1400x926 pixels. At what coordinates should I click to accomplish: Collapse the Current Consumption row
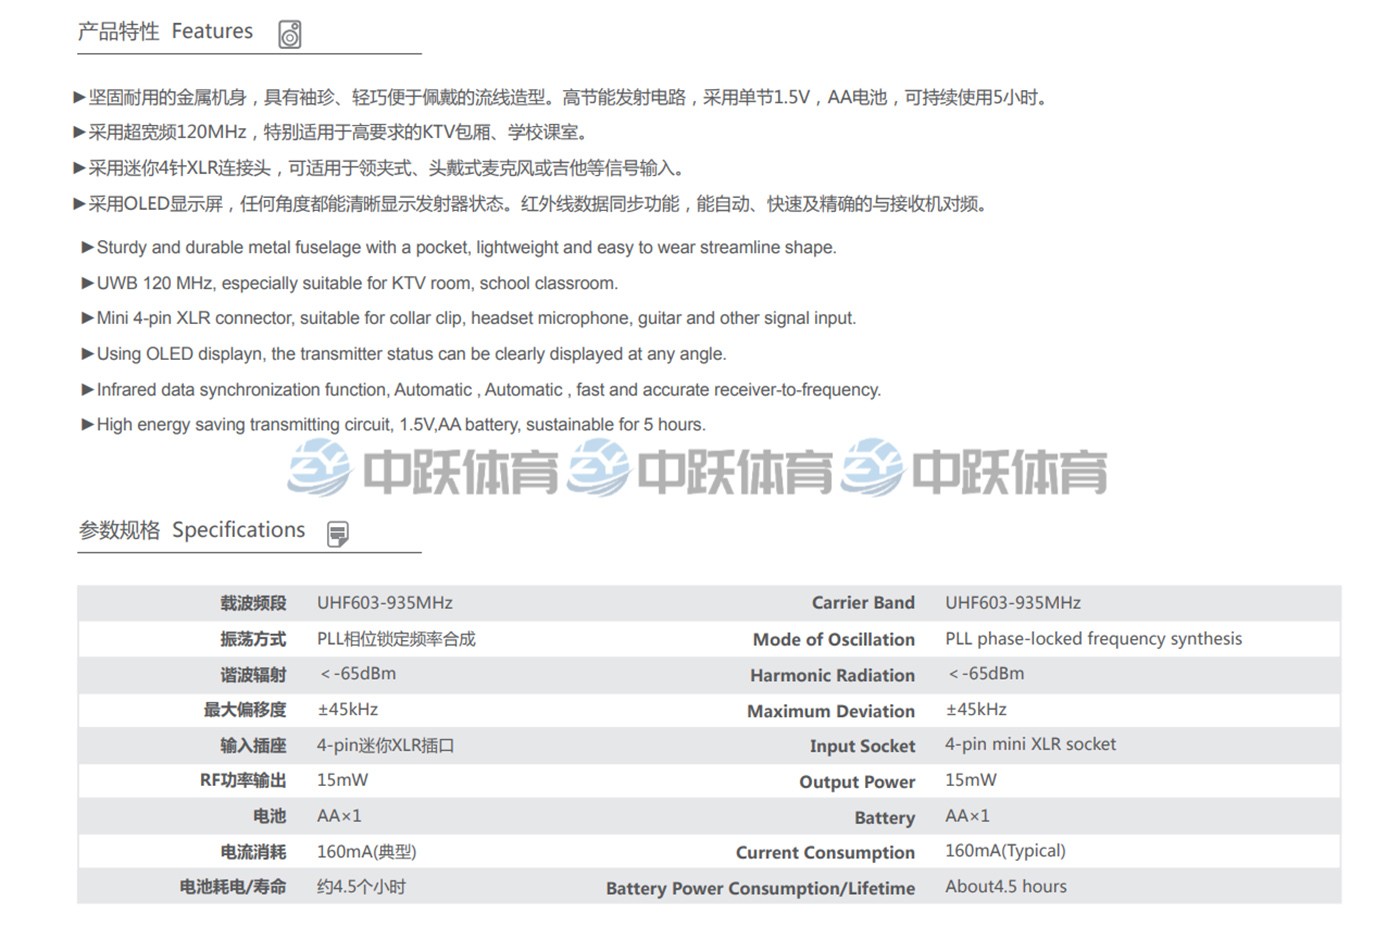[700, 851]
